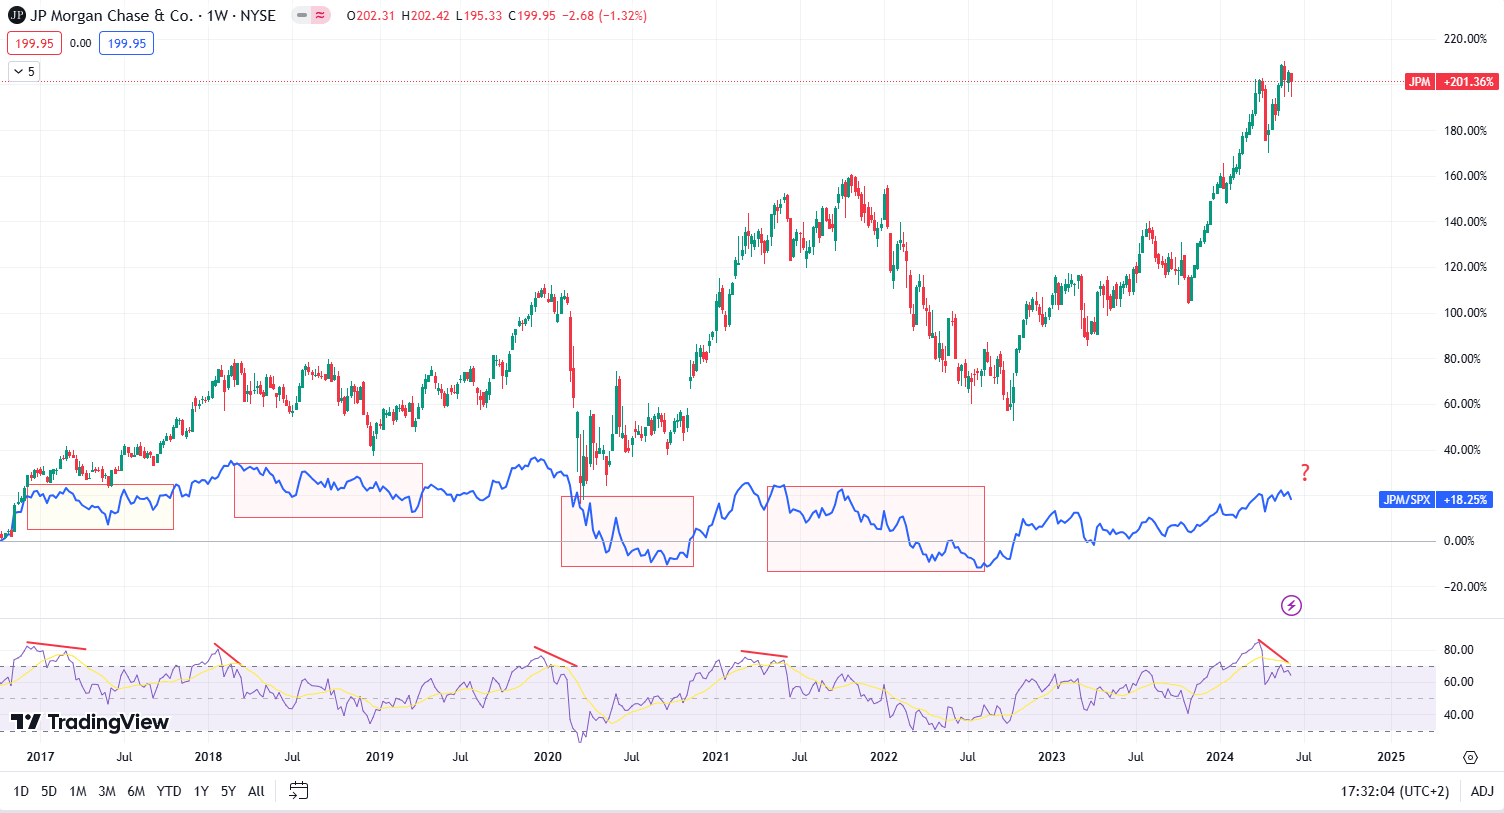The image size is (1504, 813).
Task: Click the 0.00 spread value
Action: point(81,43)
